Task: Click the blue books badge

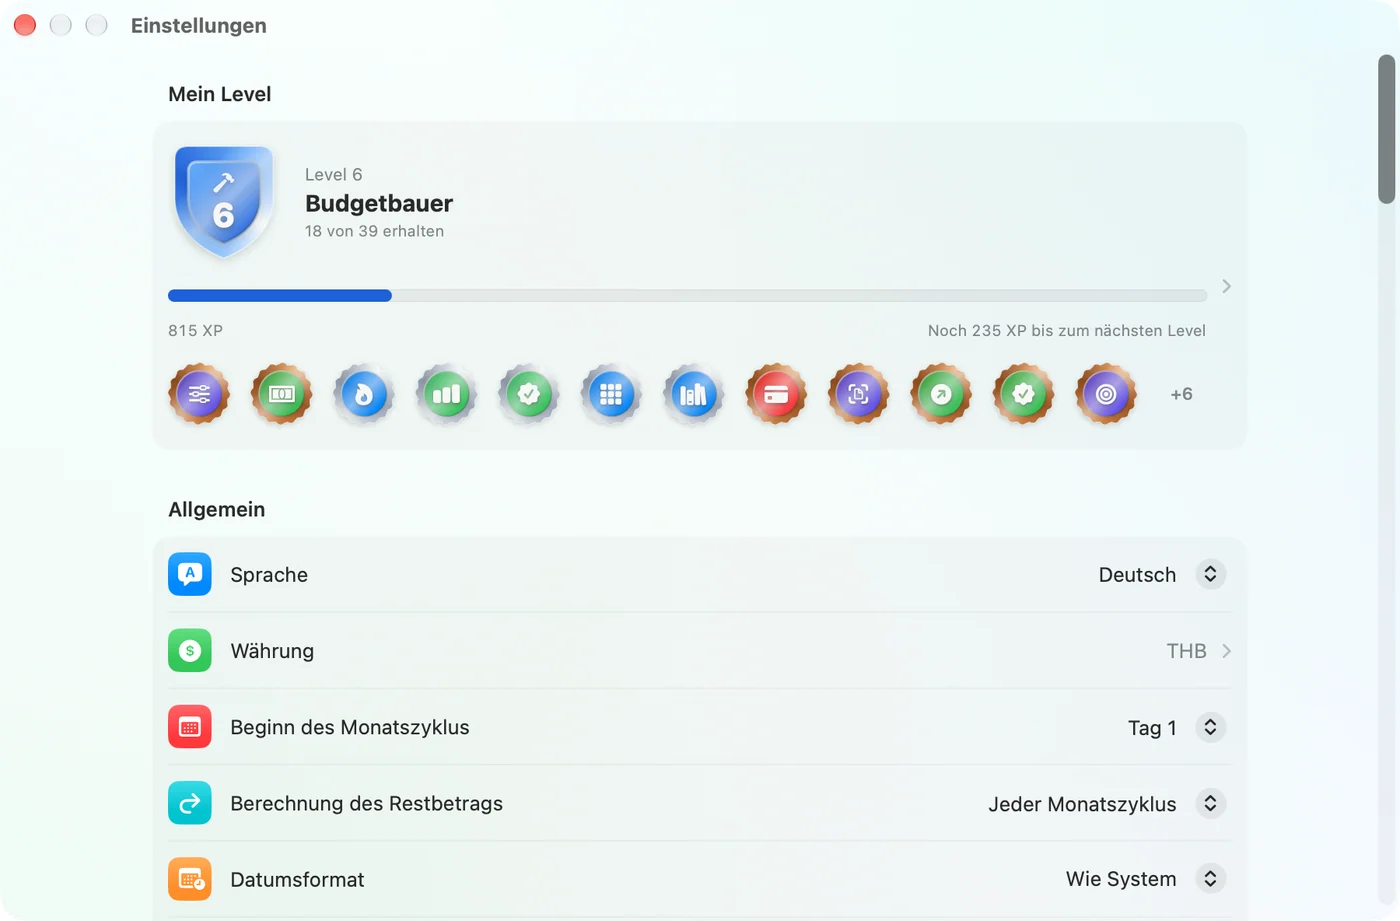Action: point(693,394)
